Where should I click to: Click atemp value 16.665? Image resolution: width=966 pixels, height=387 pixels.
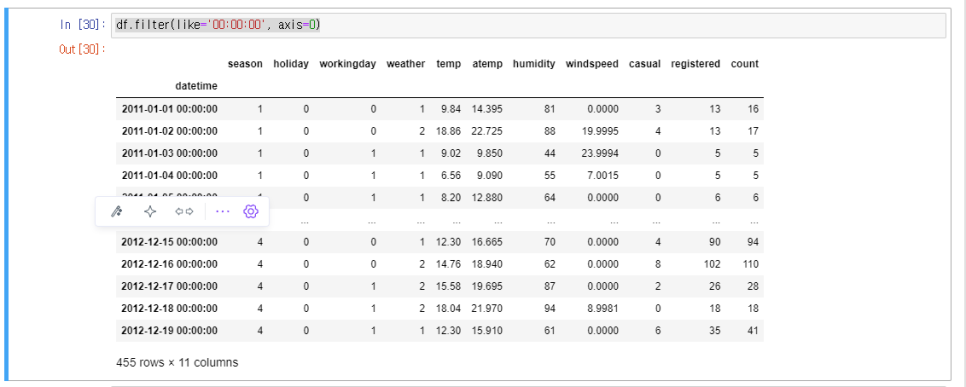coord(487,242)
